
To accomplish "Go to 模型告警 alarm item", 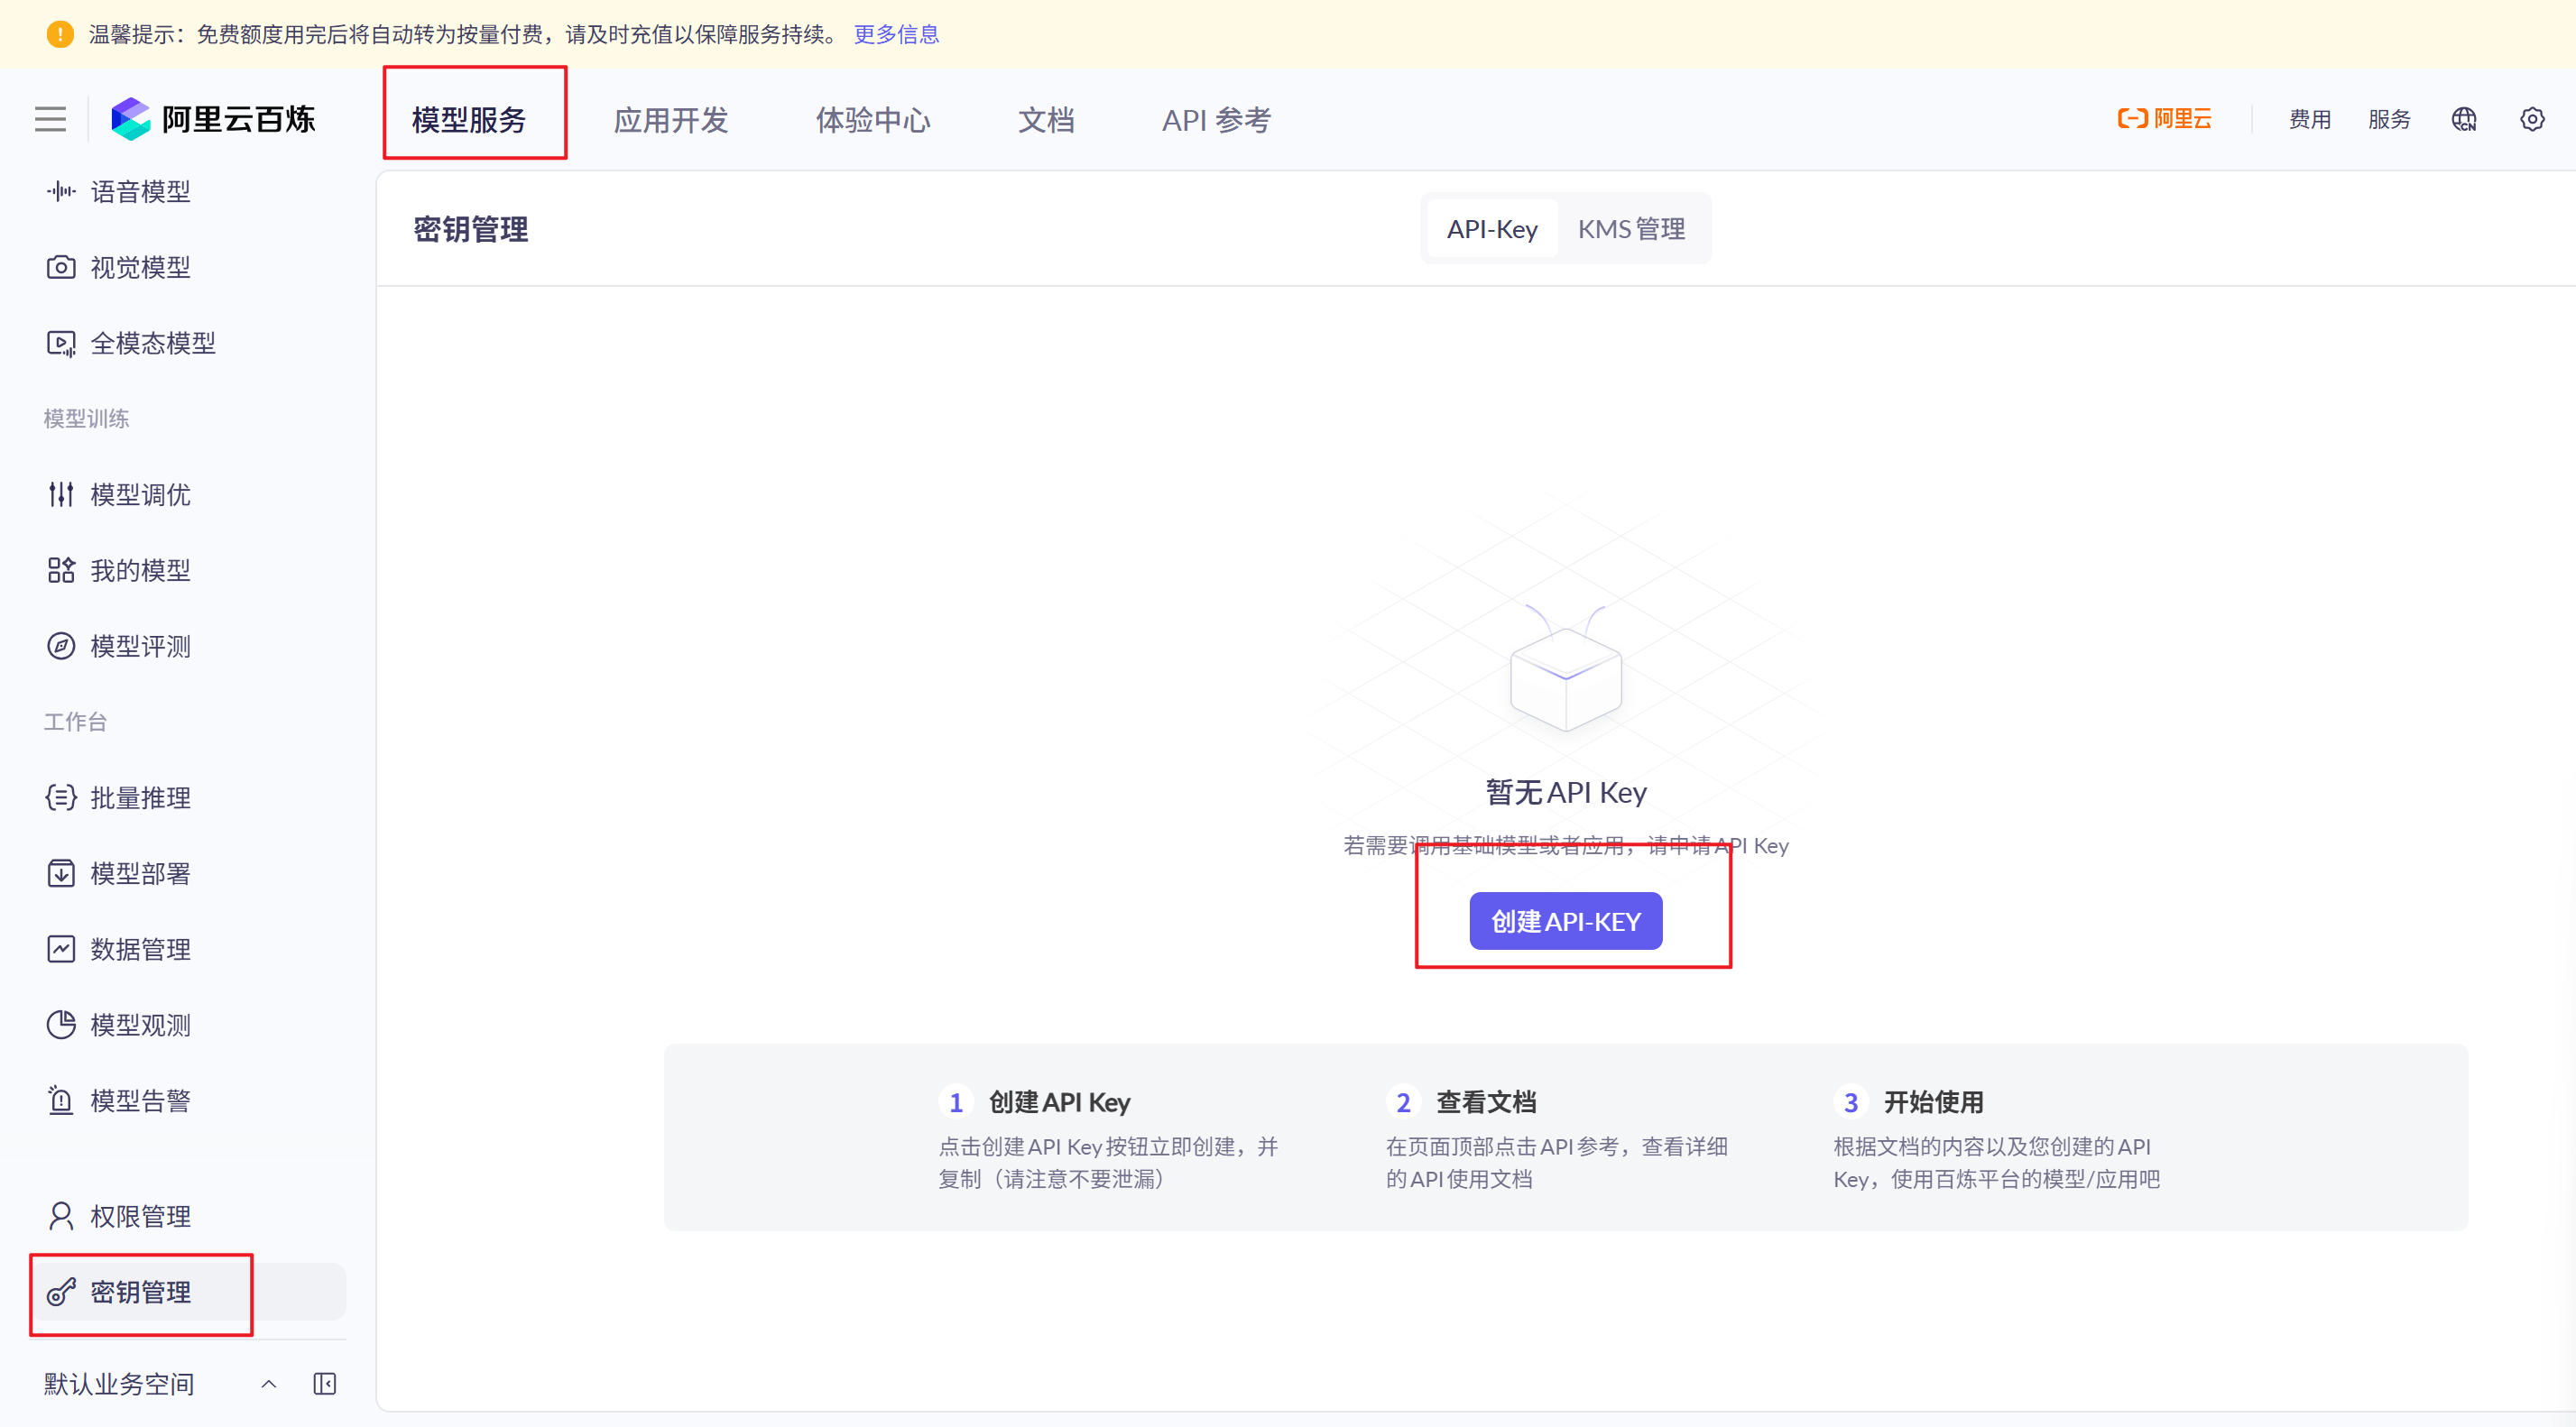I will pos(140,1100).
